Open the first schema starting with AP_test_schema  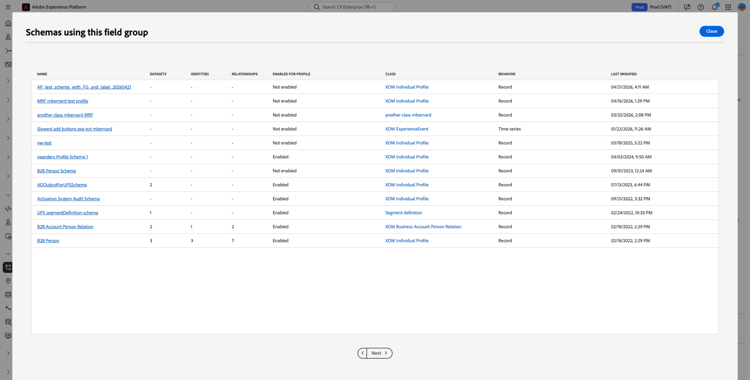click(x=84, y=87)
